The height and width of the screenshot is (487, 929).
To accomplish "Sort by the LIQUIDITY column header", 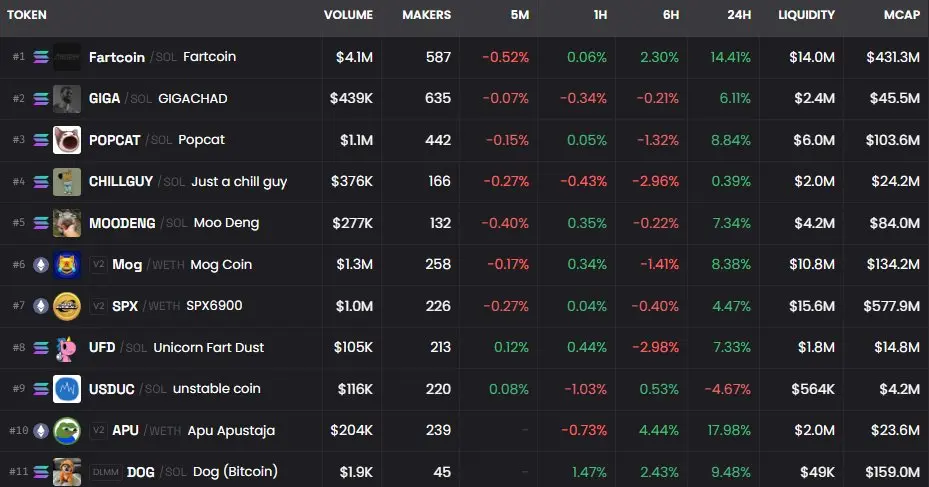I will [806, 15].
